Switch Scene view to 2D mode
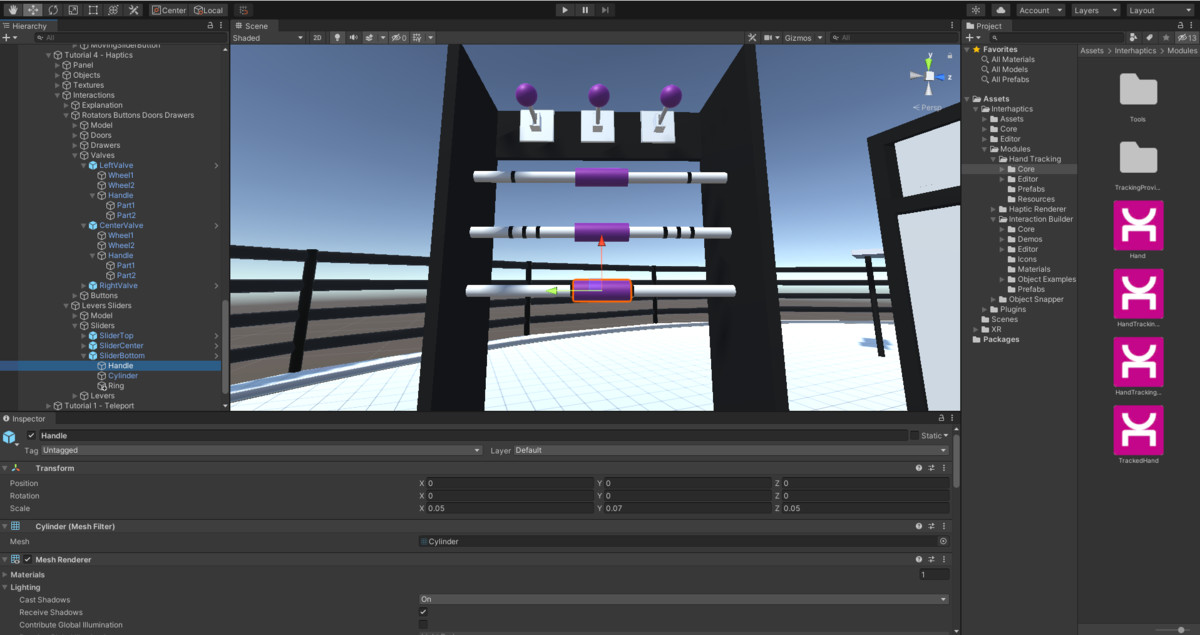This screenshot has width=1200, height=635. [x=318, y=37]
